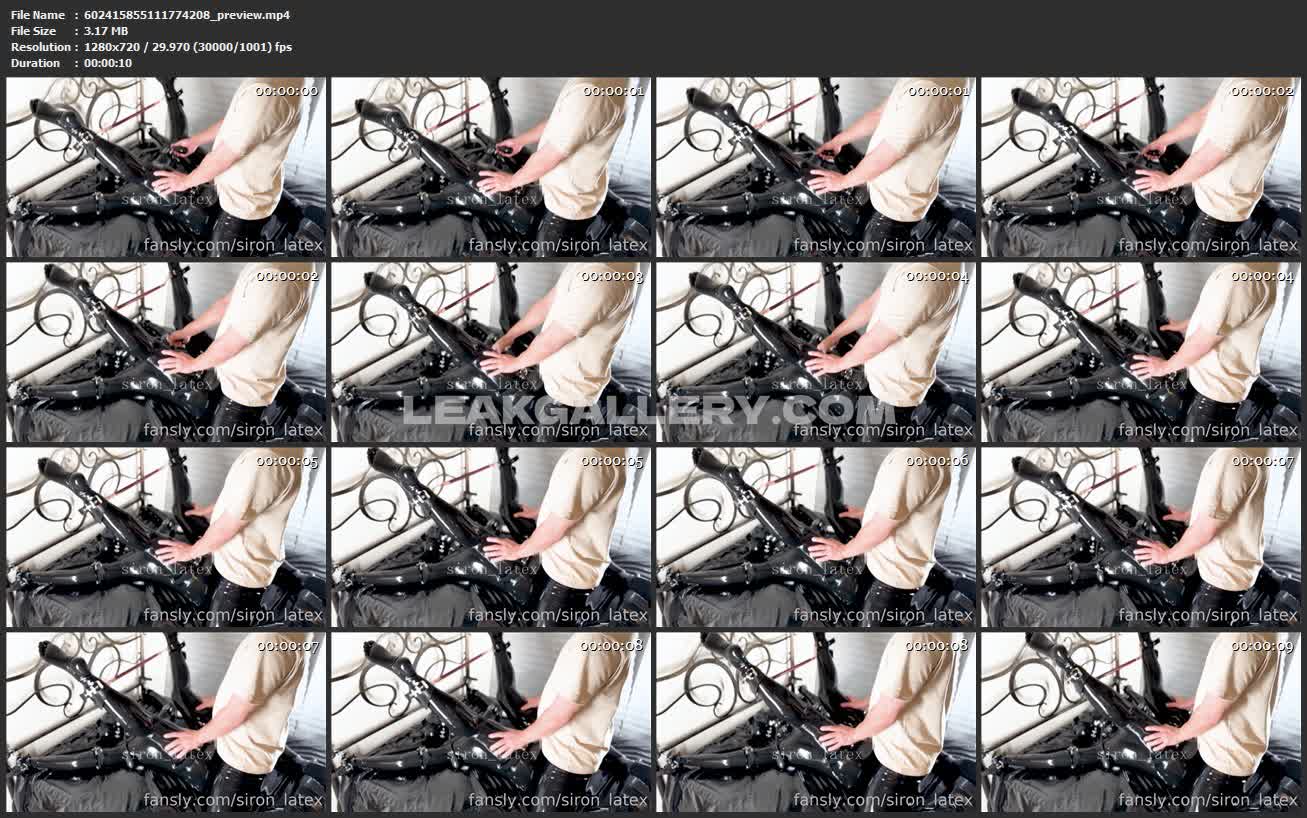The height and width of the screenshot is (818, 1307).
Task: Click the second 00:00:07 frame thumbnail
Action: click(x=166, y=721)
